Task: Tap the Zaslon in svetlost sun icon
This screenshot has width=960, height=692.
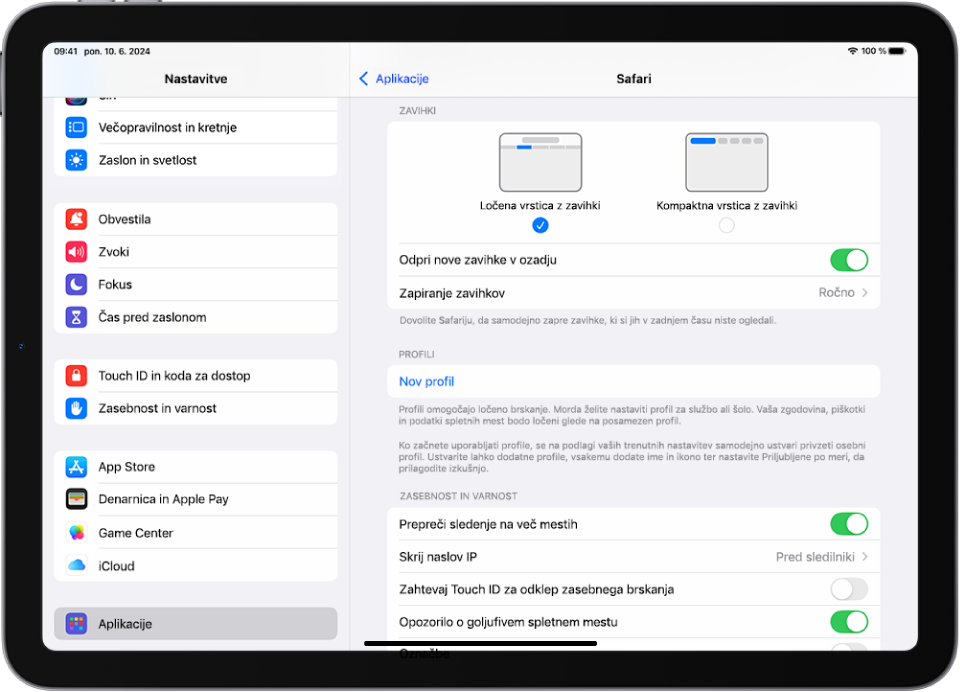Action: point(76,160)
